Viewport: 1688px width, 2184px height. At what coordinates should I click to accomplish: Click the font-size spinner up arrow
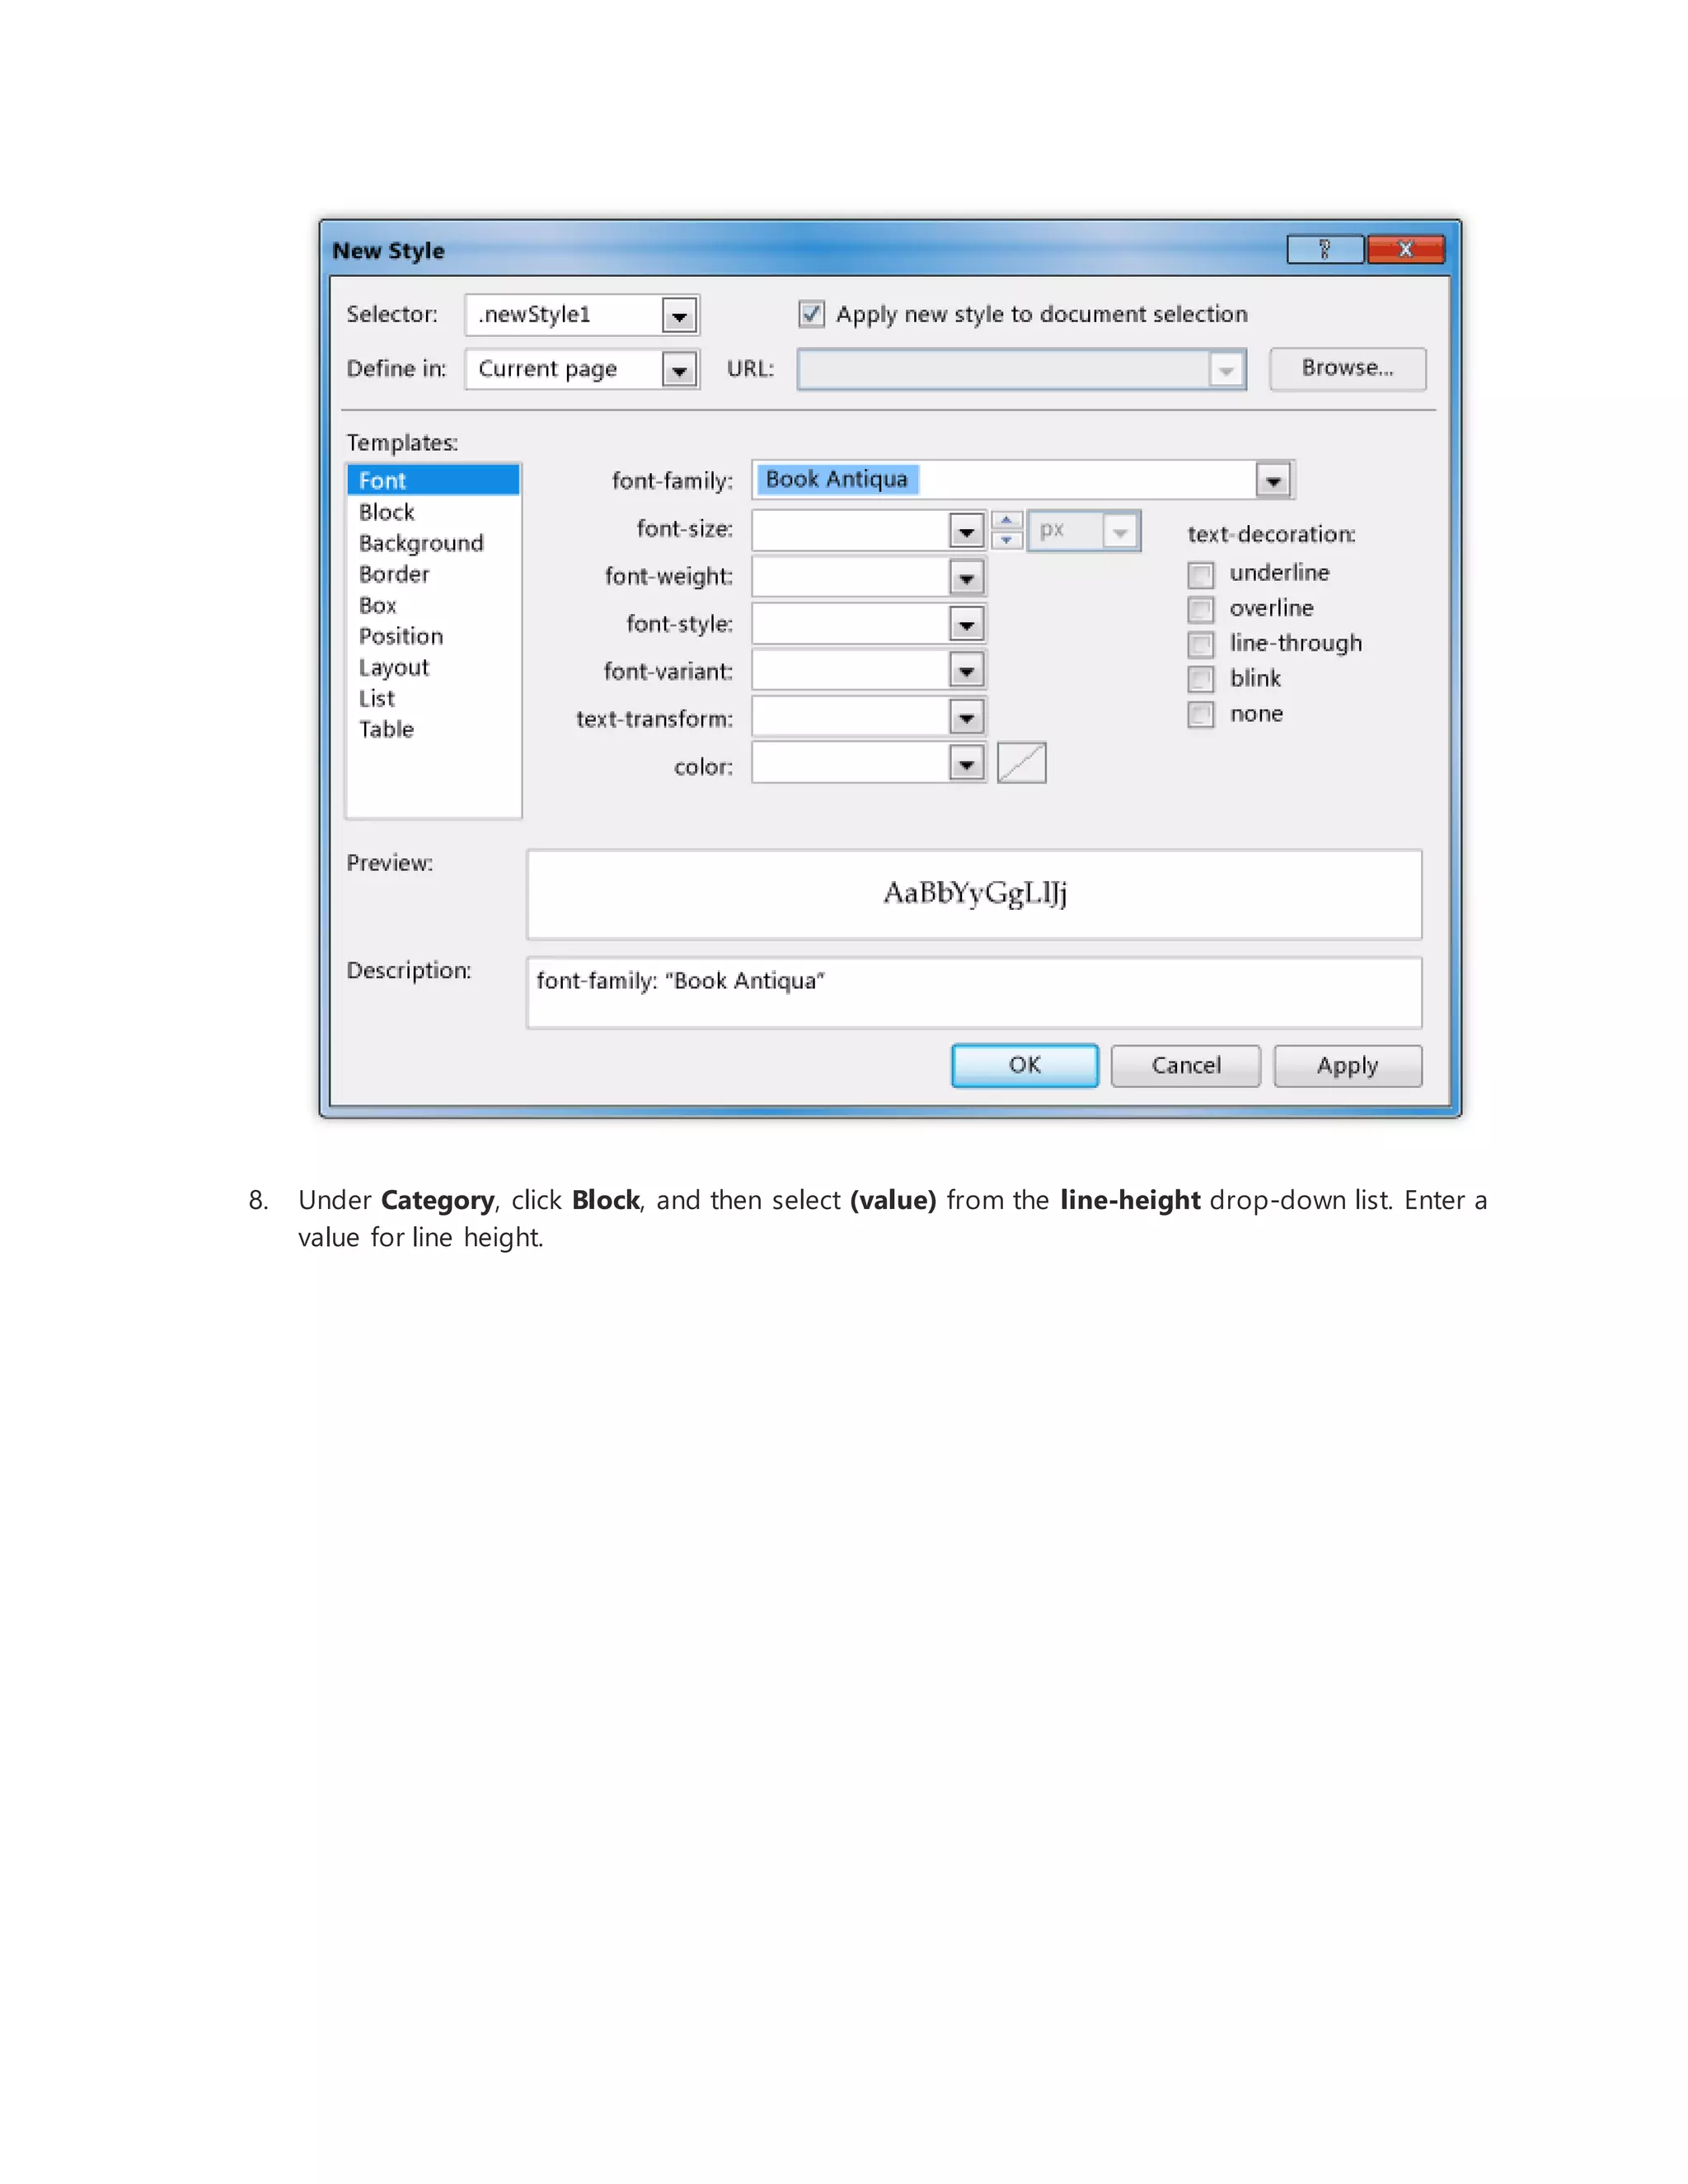[1006, 520]
